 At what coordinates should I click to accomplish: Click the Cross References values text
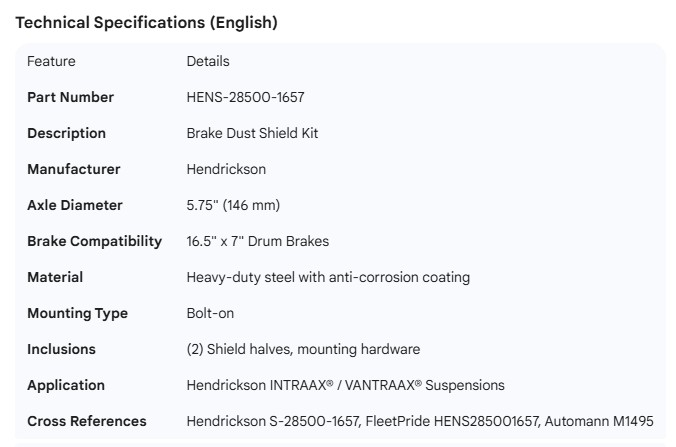click(x=420, y=421)
